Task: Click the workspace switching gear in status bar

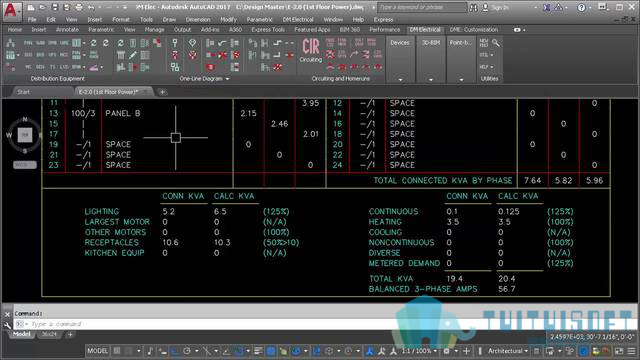Action: [446, 351]
